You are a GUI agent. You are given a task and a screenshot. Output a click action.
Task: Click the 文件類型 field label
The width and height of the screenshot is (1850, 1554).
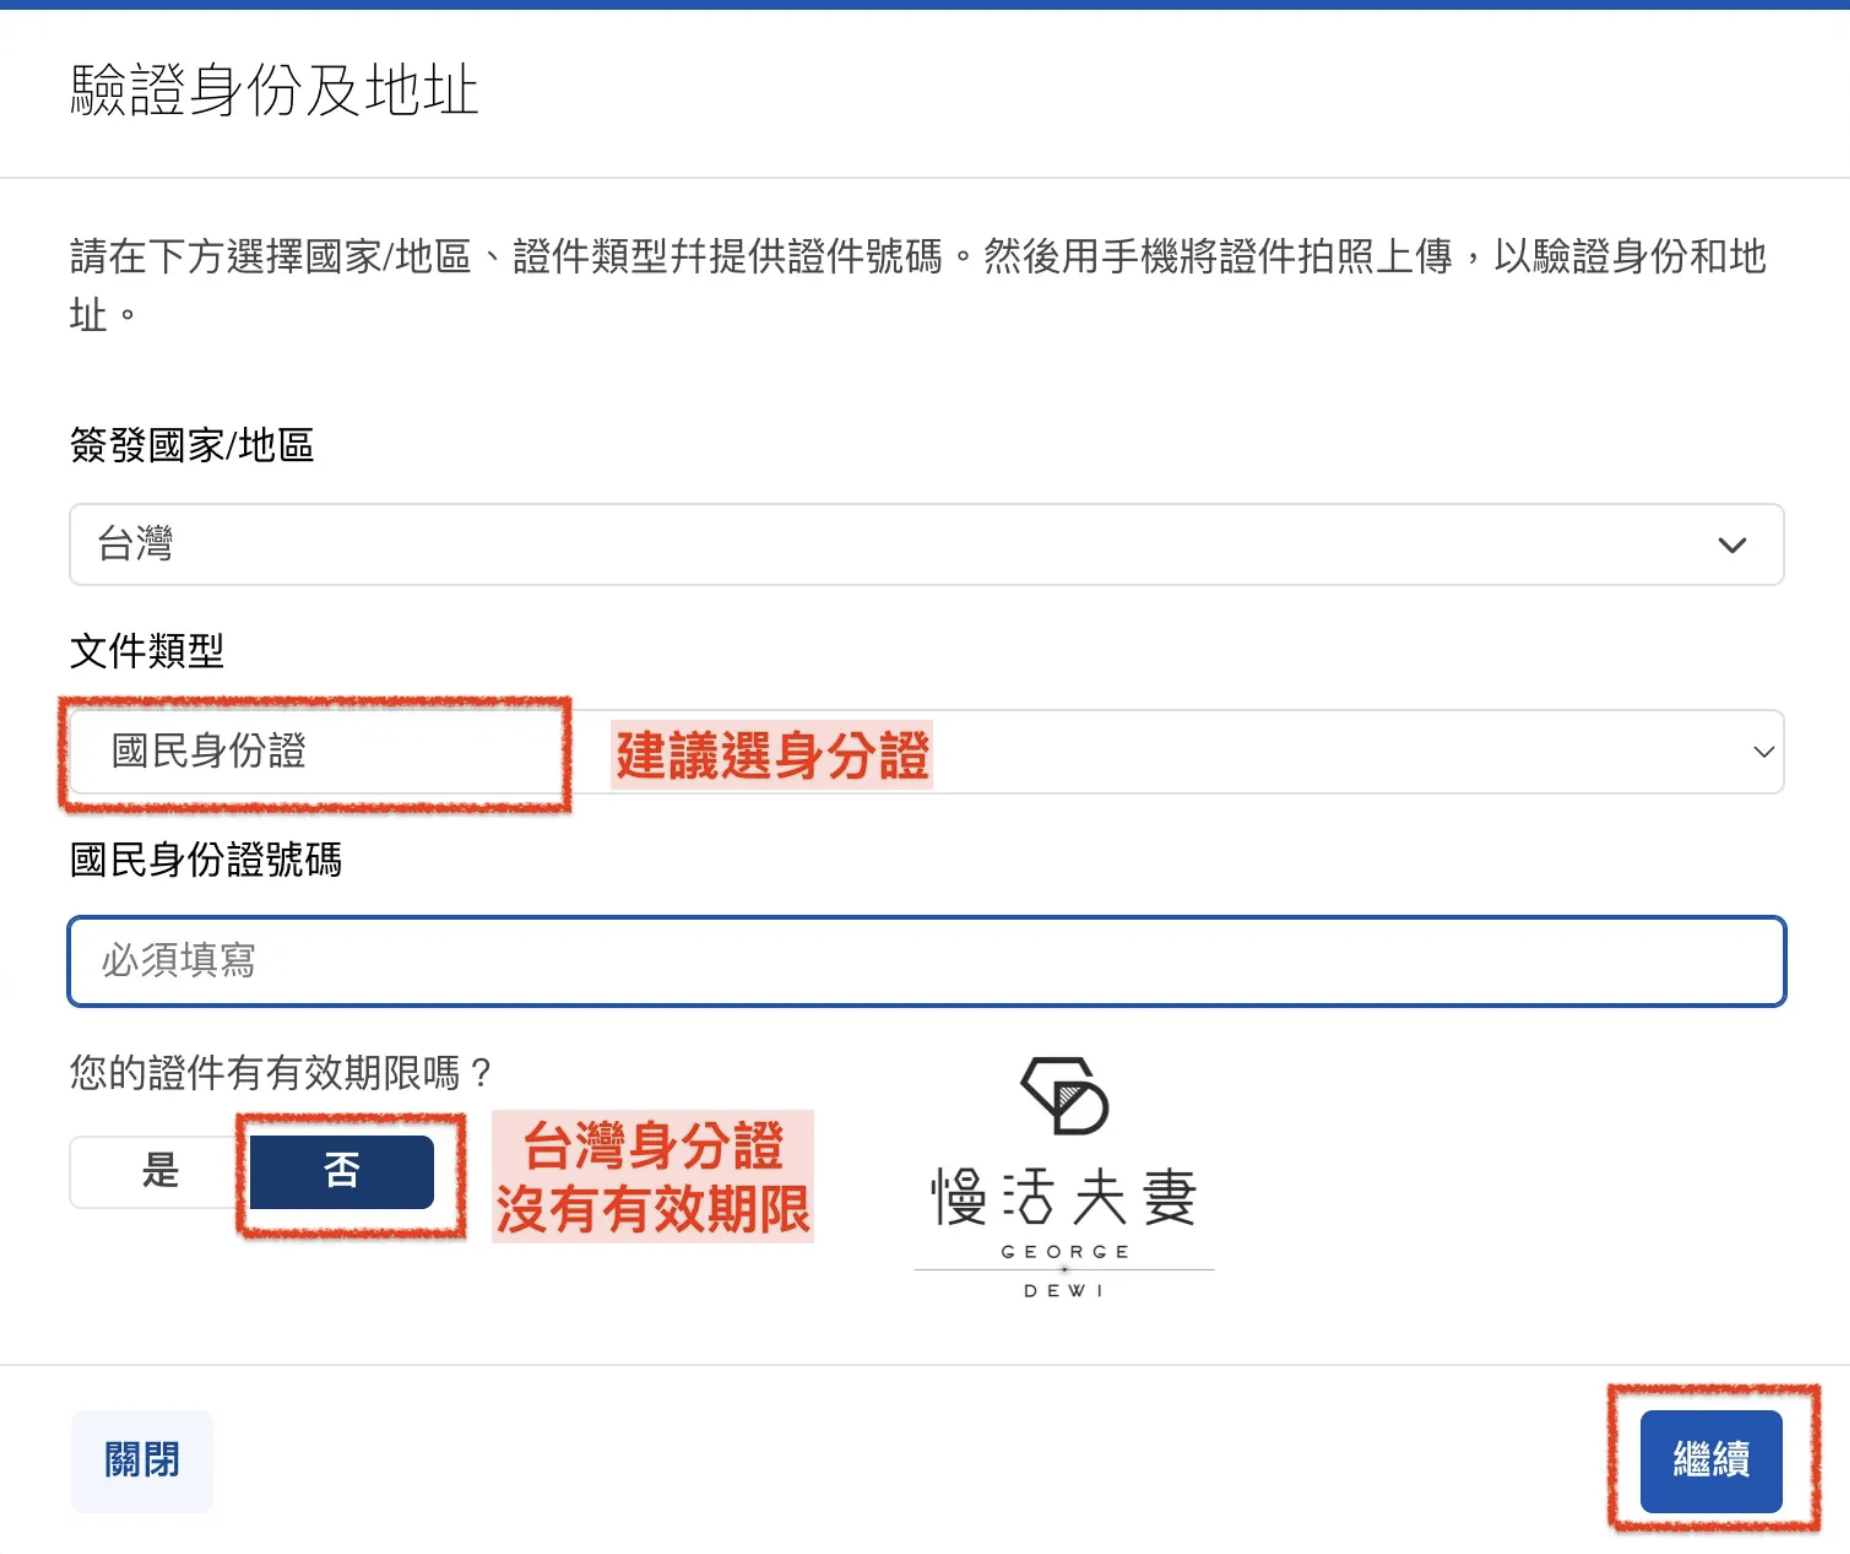[147, 651]
